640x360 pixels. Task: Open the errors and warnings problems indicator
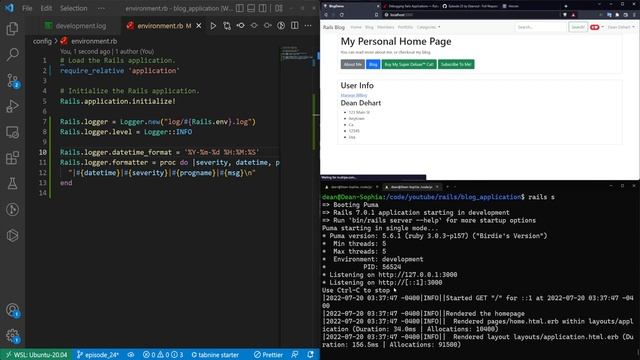(x=163, y=355)
